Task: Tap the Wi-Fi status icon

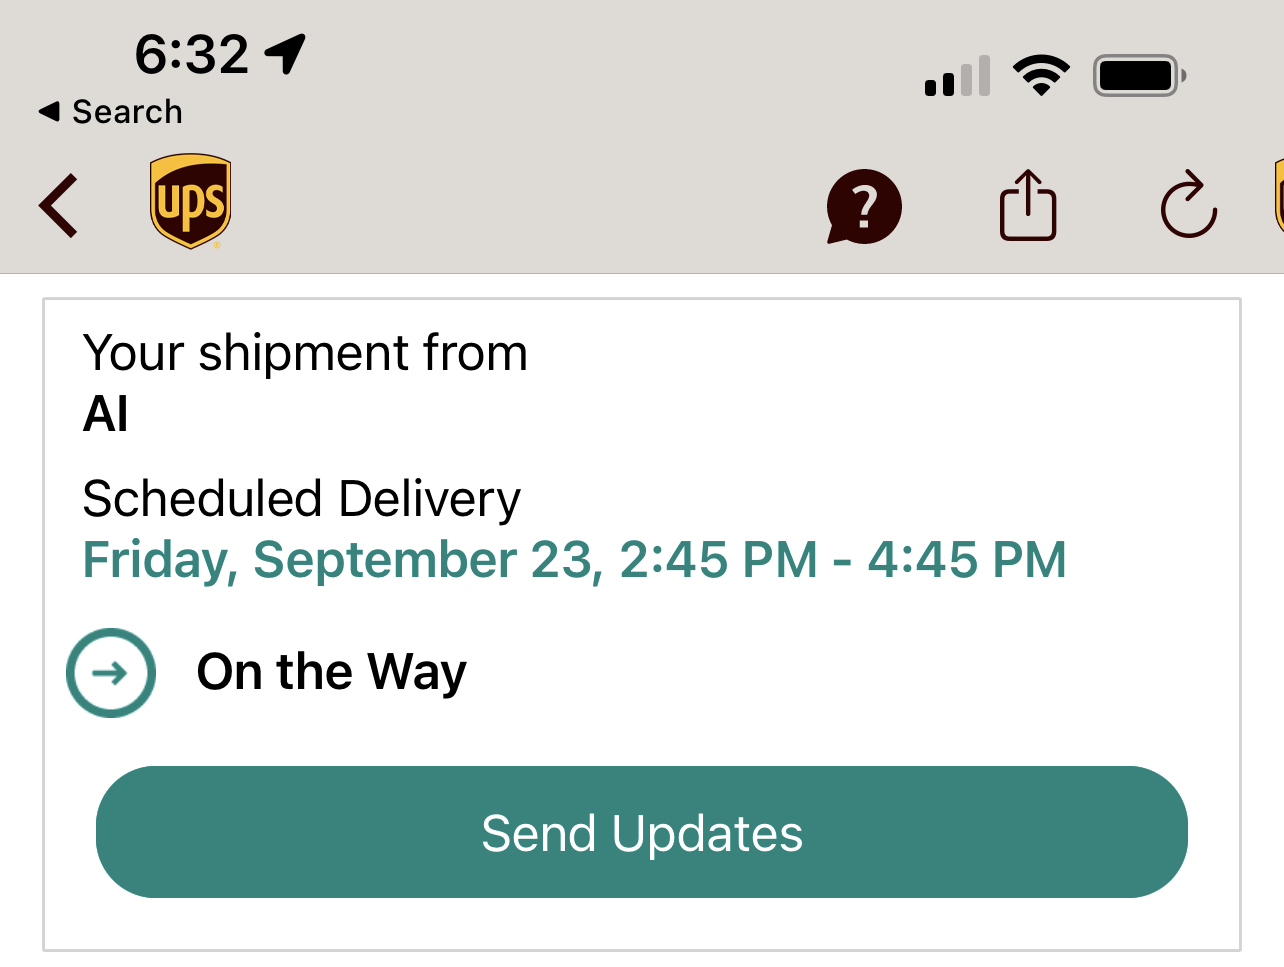Action: [x=1041, y=75]
